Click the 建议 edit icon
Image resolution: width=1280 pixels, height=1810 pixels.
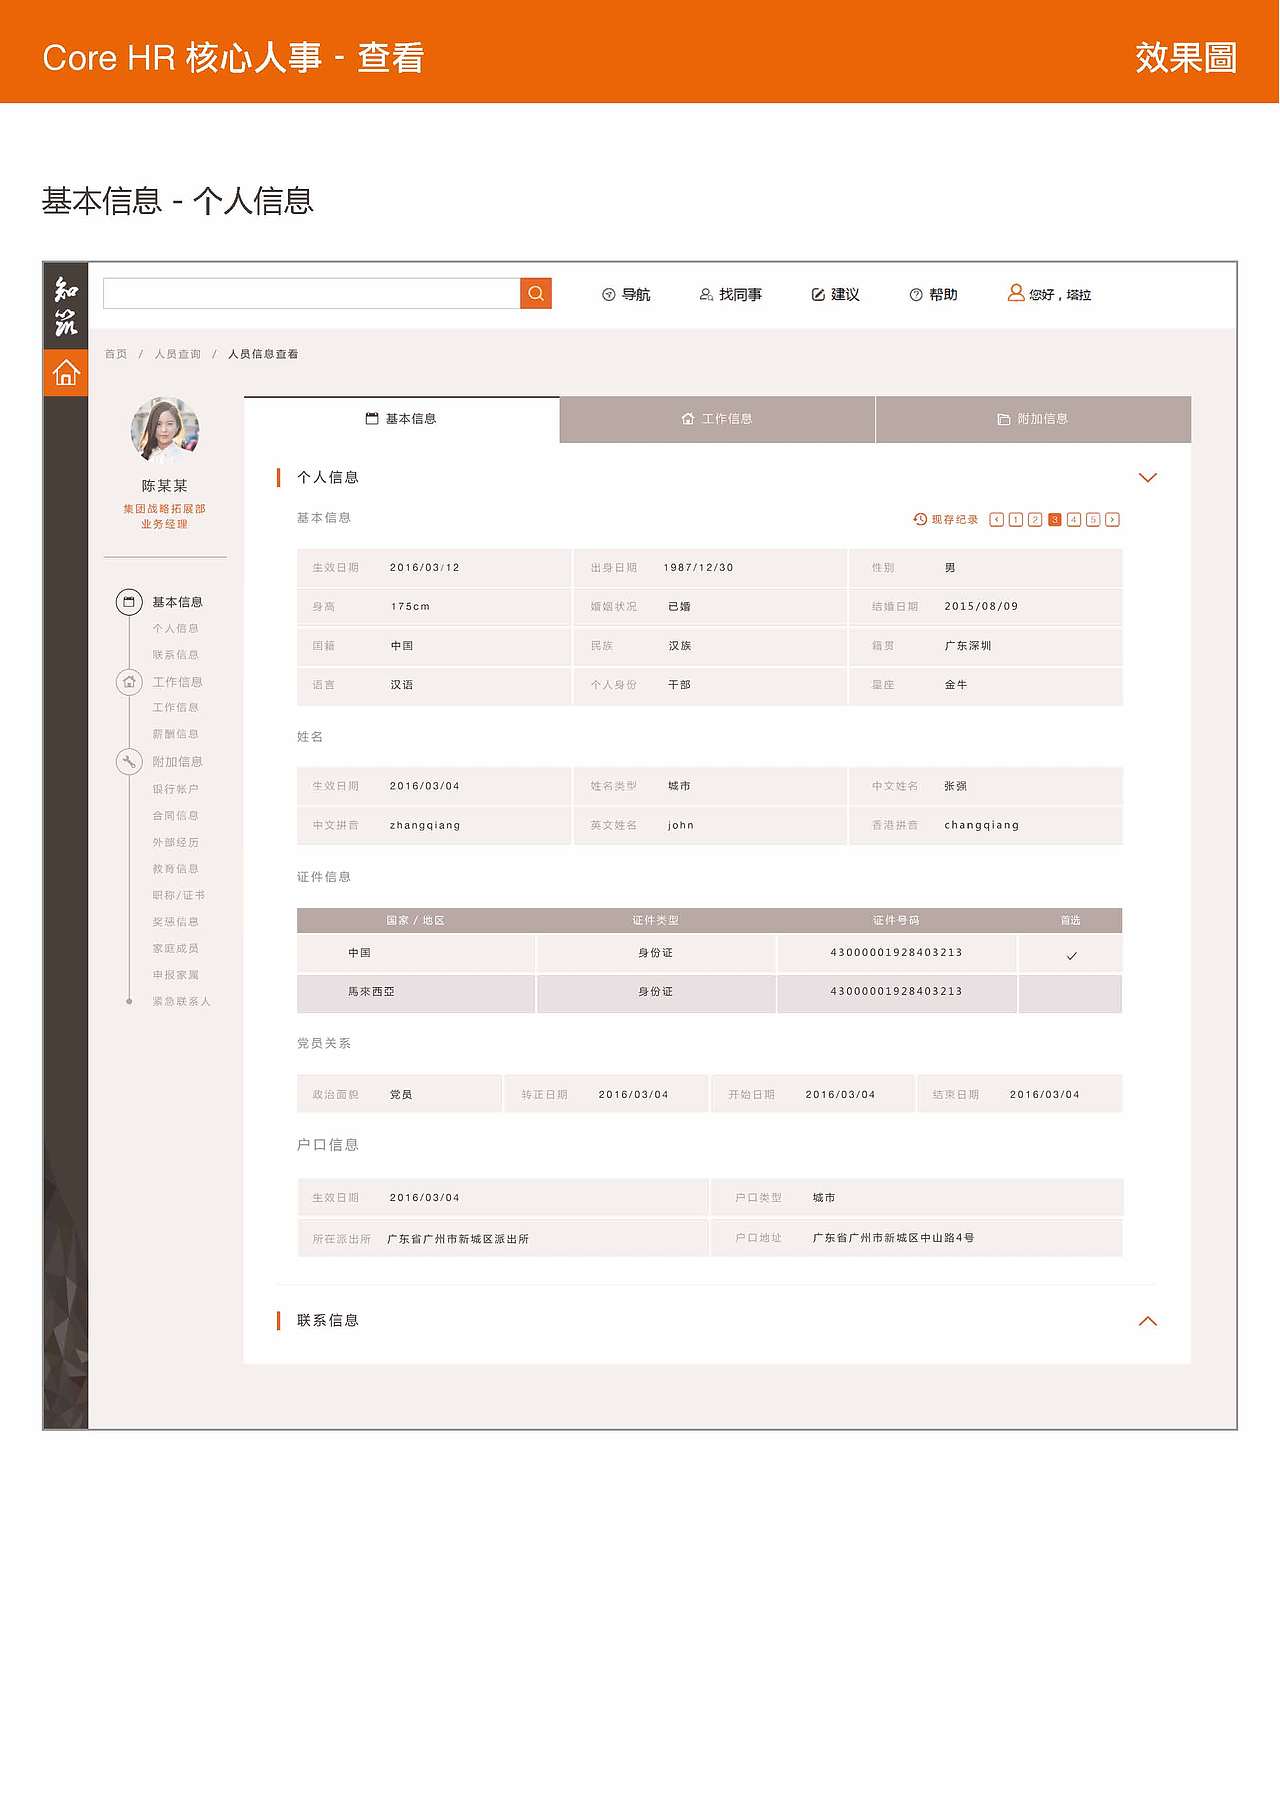818,295
